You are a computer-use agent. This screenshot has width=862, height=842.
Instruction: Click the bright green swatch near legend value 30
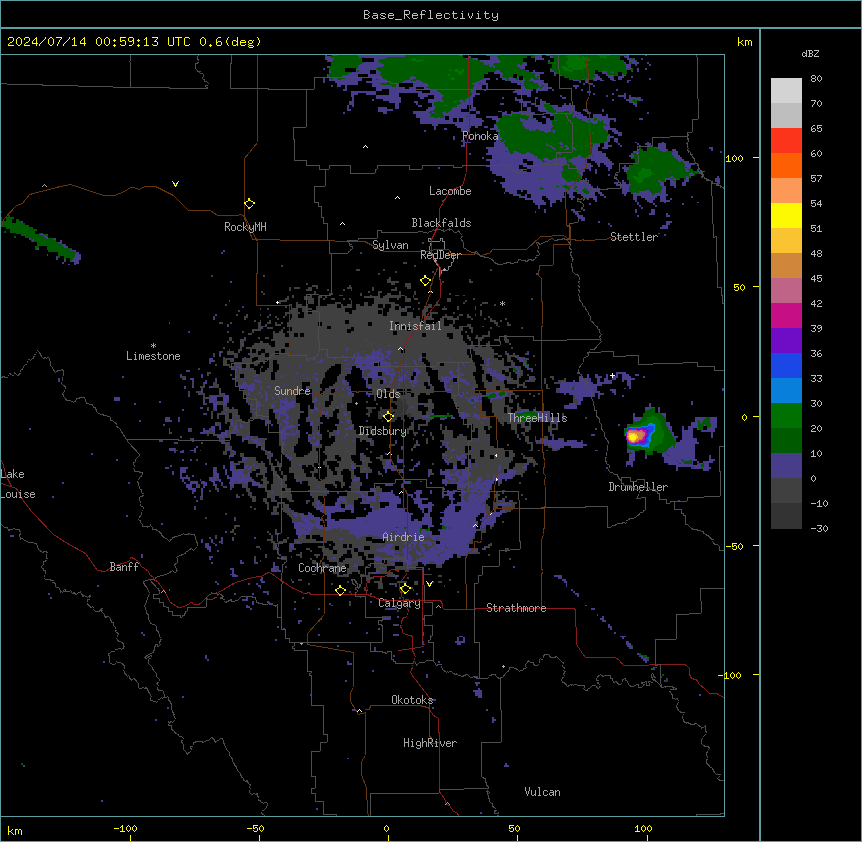tap(786, 416)
